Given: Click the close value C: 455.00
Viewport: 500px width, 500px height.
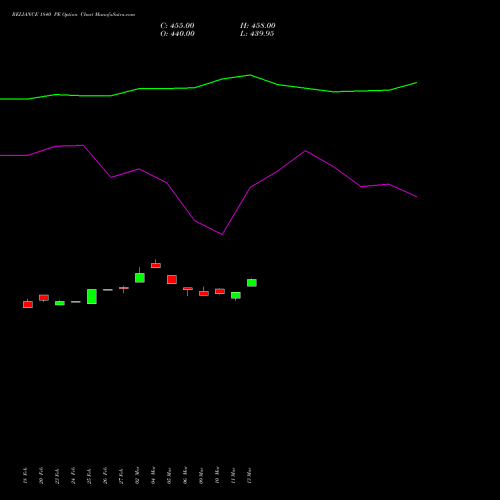Looking at the screenshot, I should tap(177, 26).
